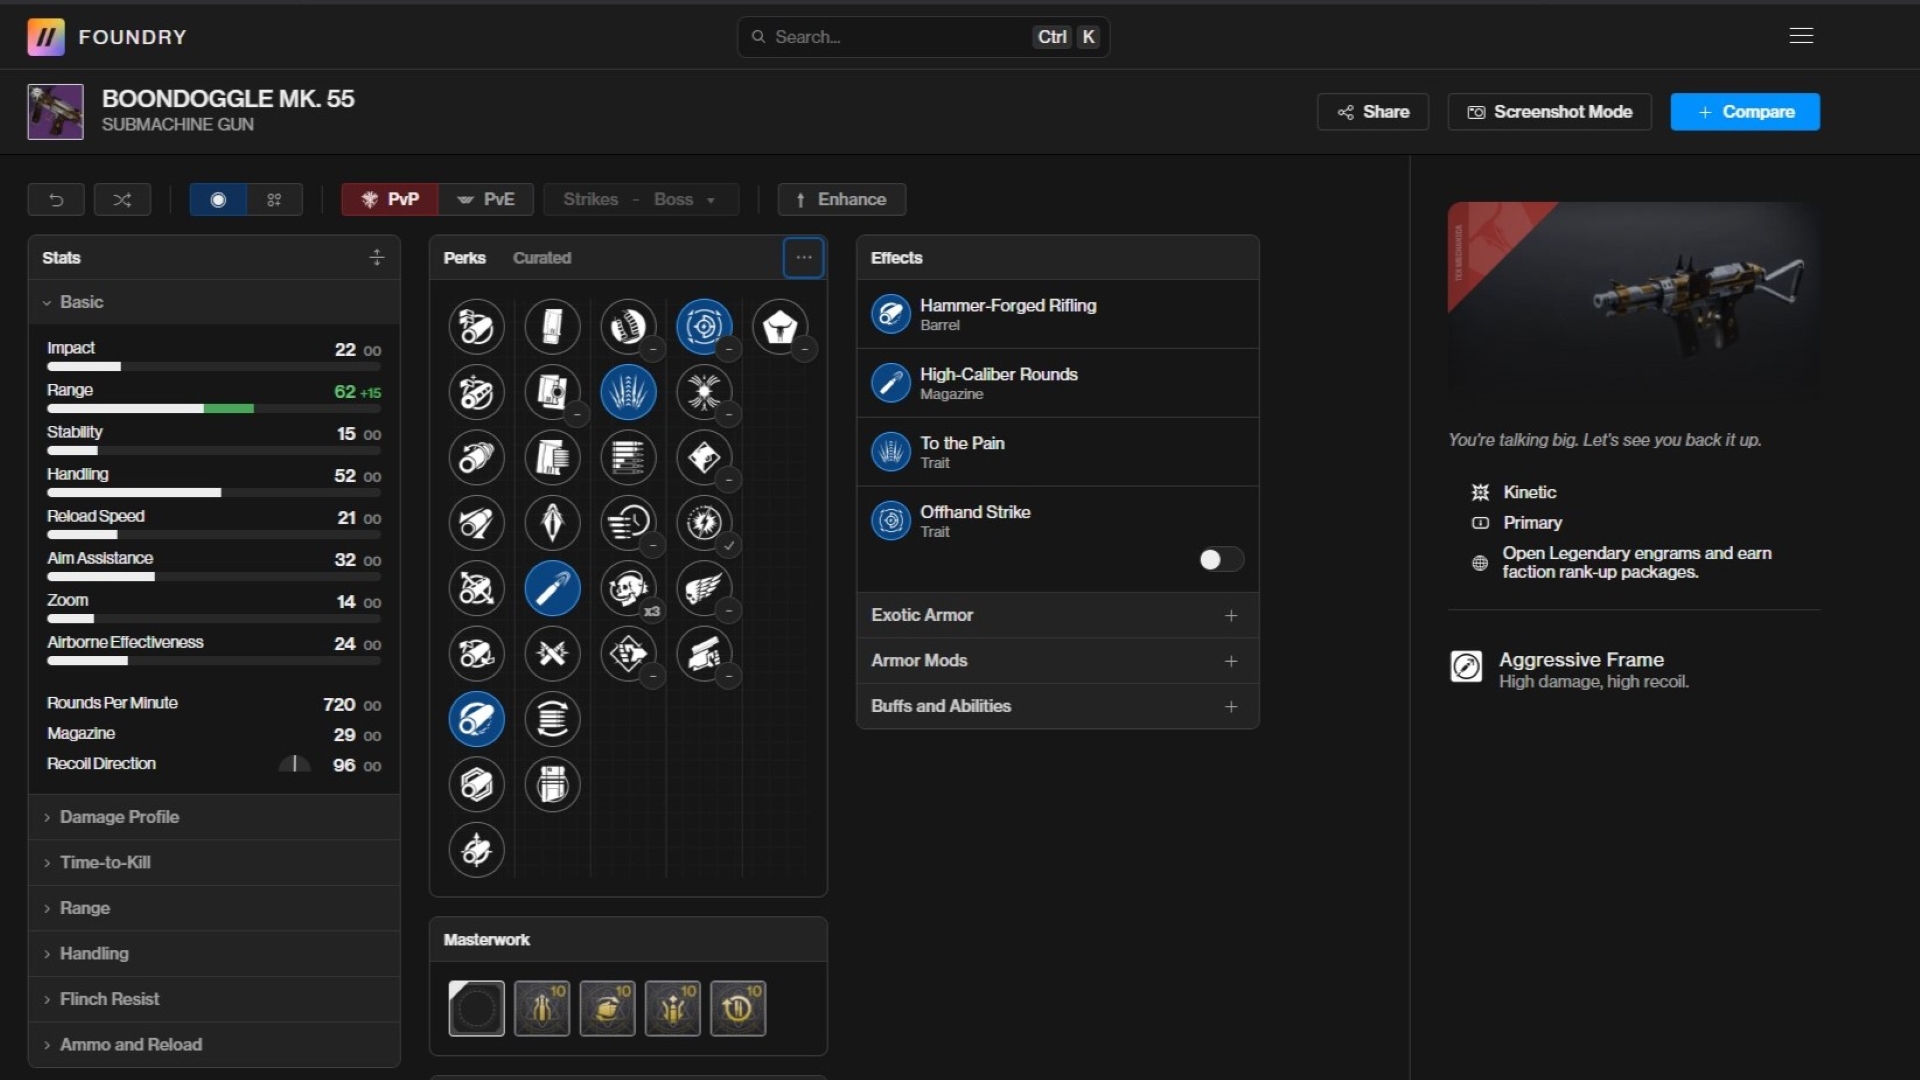
Task: Switch to PvP mode
Action: tap(390, 200)
